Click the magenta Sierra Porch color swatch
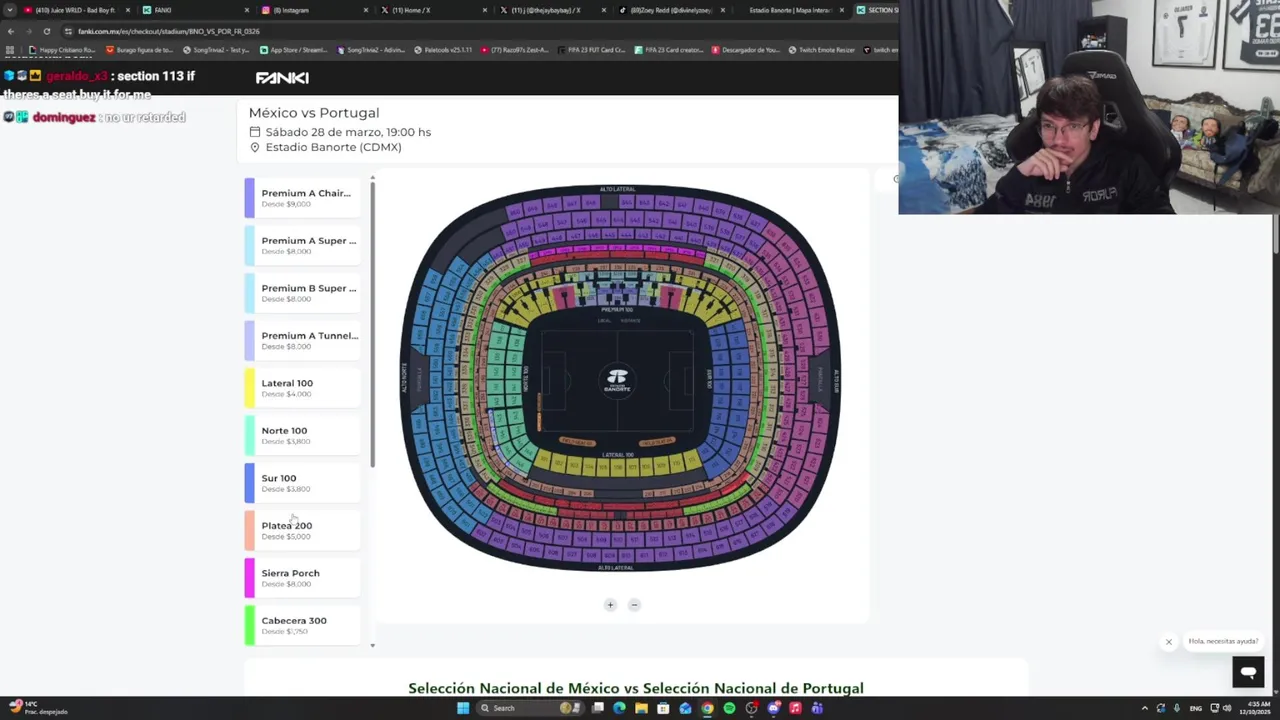The image size is (1280, 720). tap(249, 578)
